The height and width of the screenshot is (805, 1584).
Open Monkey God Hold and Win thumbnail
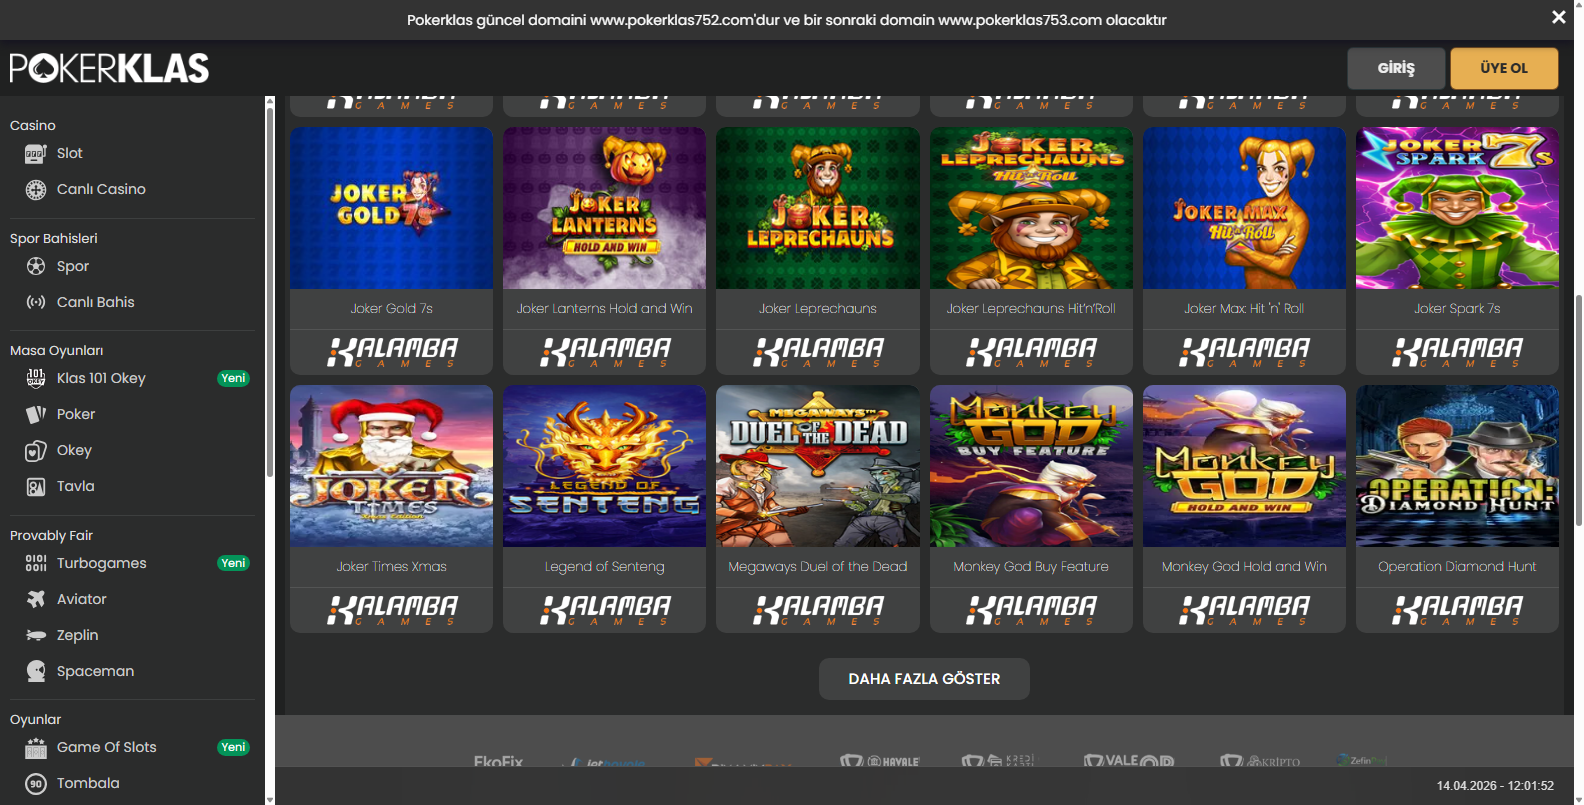click(1244, 466)
